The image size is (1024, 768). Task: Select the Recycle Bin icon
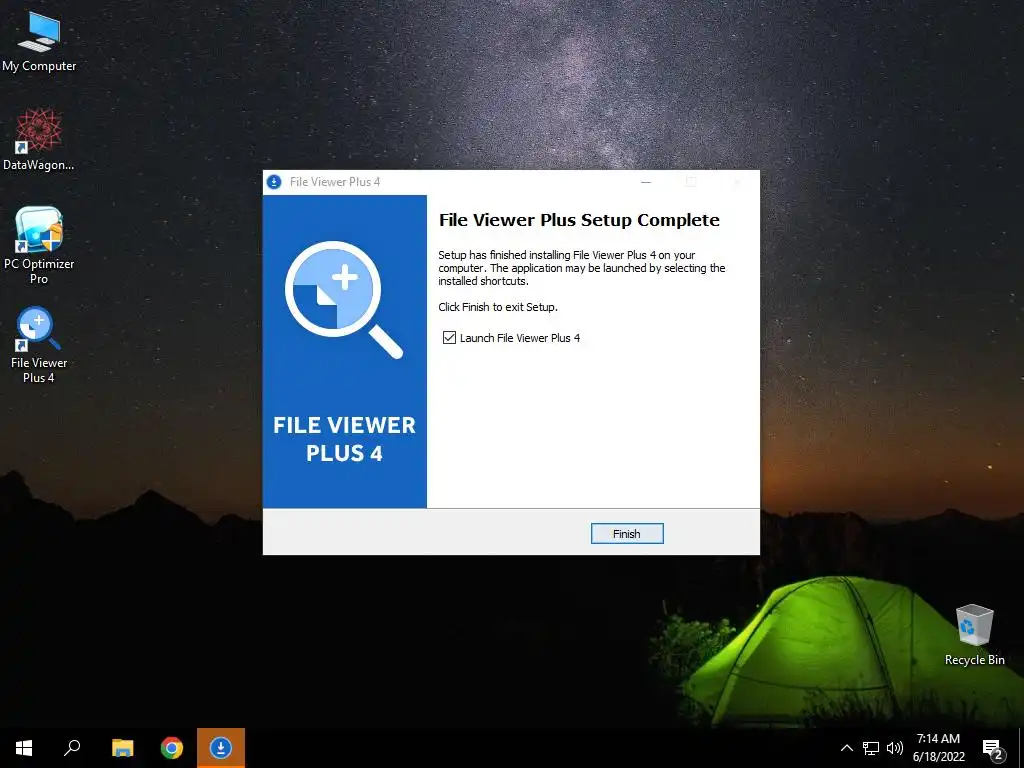click(x=974, y=634)
